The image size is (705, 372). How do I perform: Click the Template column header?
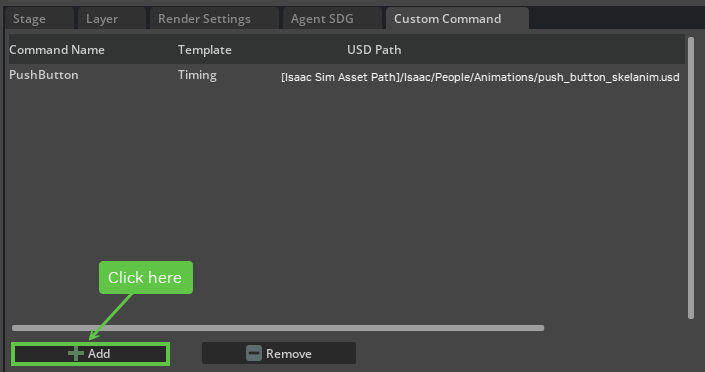(x=205, y=50)
